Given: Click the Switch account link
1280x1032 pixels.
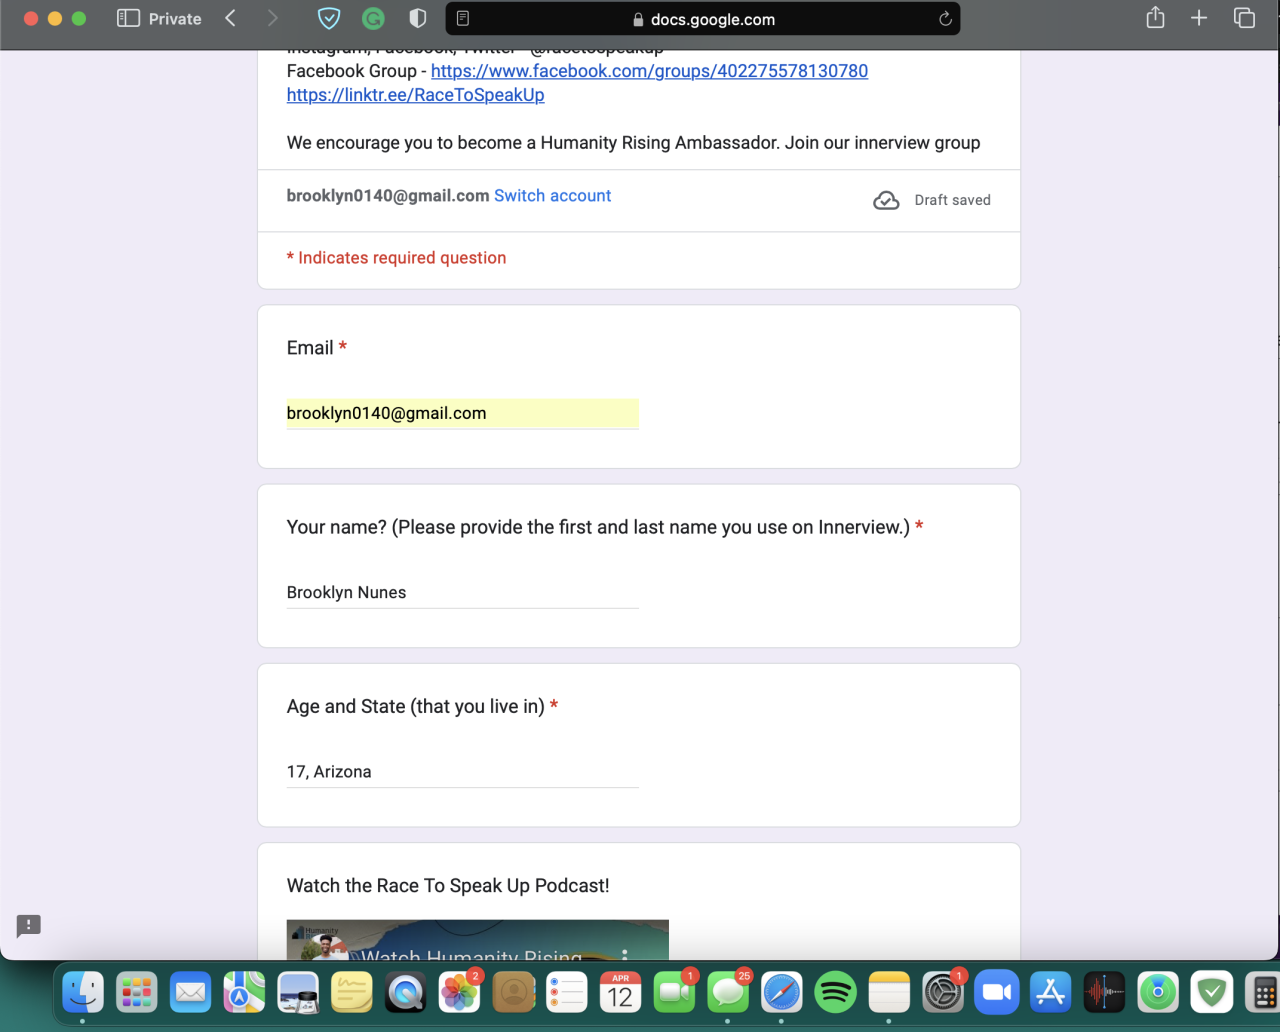Looking at the screenshot, I should click(x=552, y=196).
